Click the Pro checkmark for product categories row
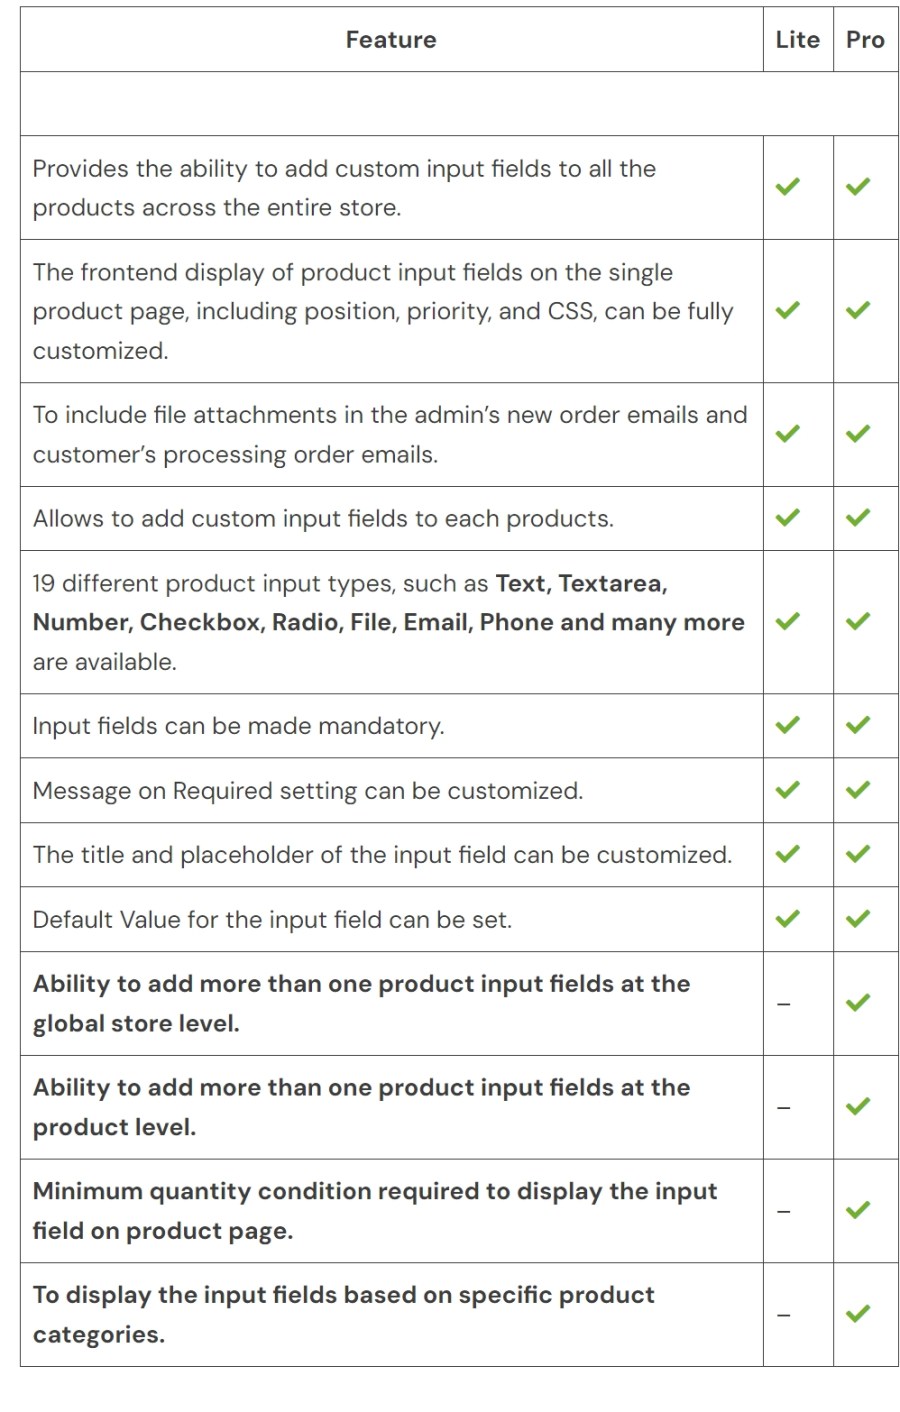The image size is (900, 1412). [x=858, y=1314]
